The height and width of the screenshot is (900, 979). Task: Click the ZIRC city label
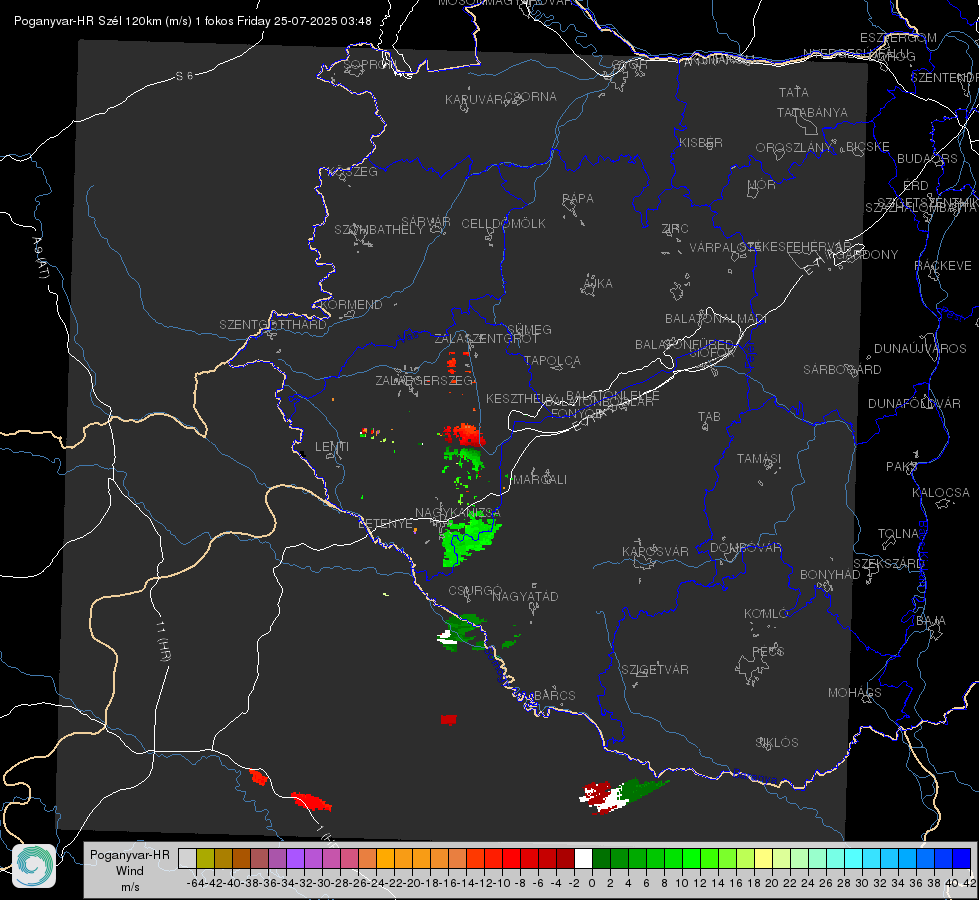tap(675, 229)
